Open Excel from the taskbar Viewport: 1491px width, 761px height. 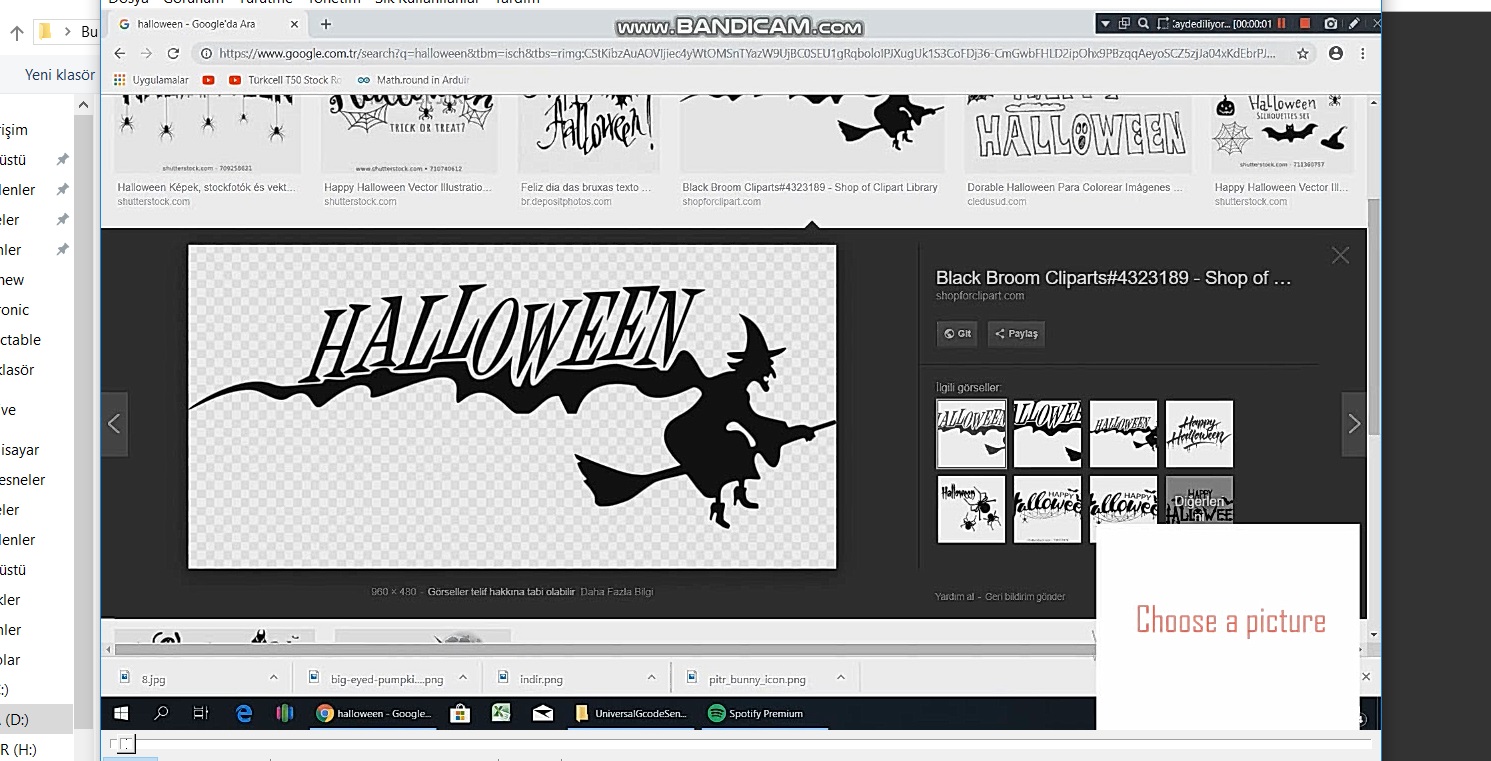point(501,713)
